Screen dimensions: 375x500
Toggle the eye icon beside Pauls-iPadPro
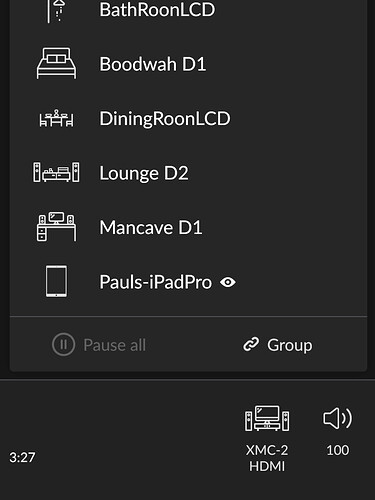pyautogui.click(x=228, y=282)
